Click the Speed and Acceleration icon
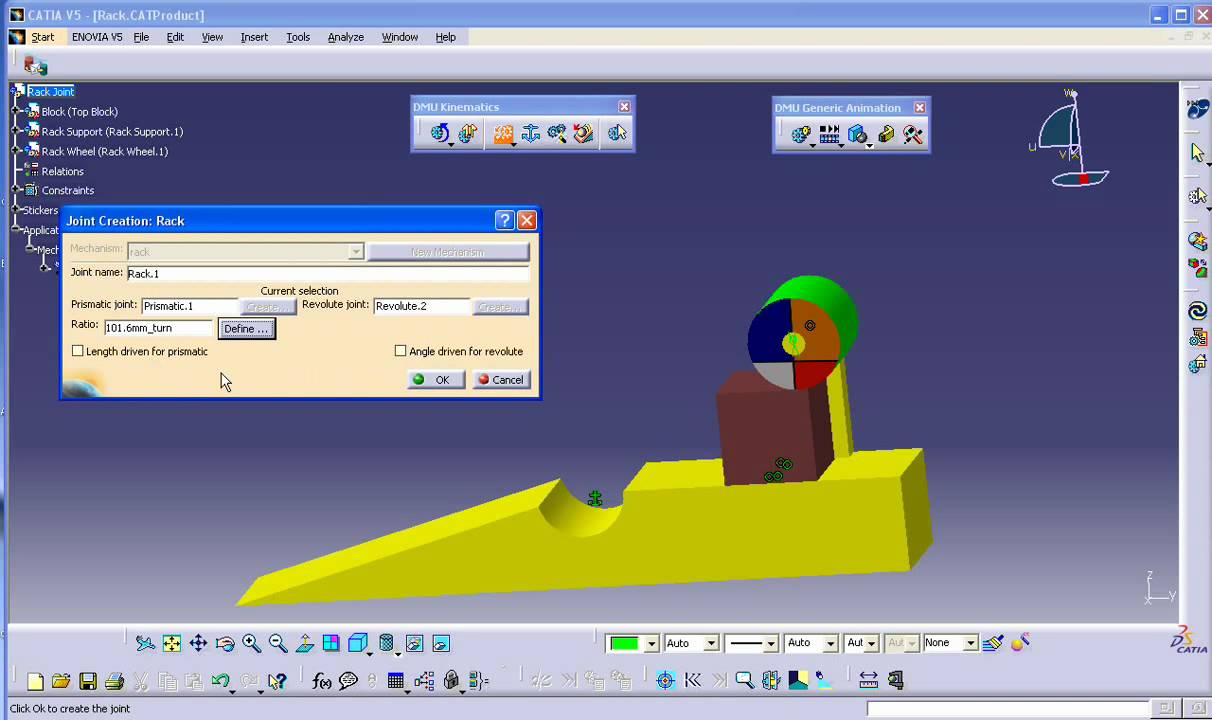This screenshot has width=1212, height=720. tap(584, 133)
